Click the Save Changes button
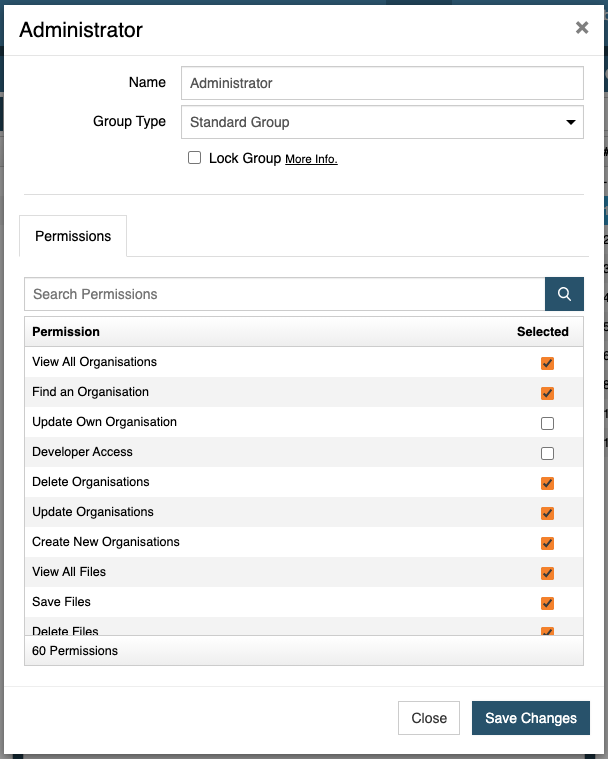Screen dimensions: 608x759 click(x=531, y=718)
